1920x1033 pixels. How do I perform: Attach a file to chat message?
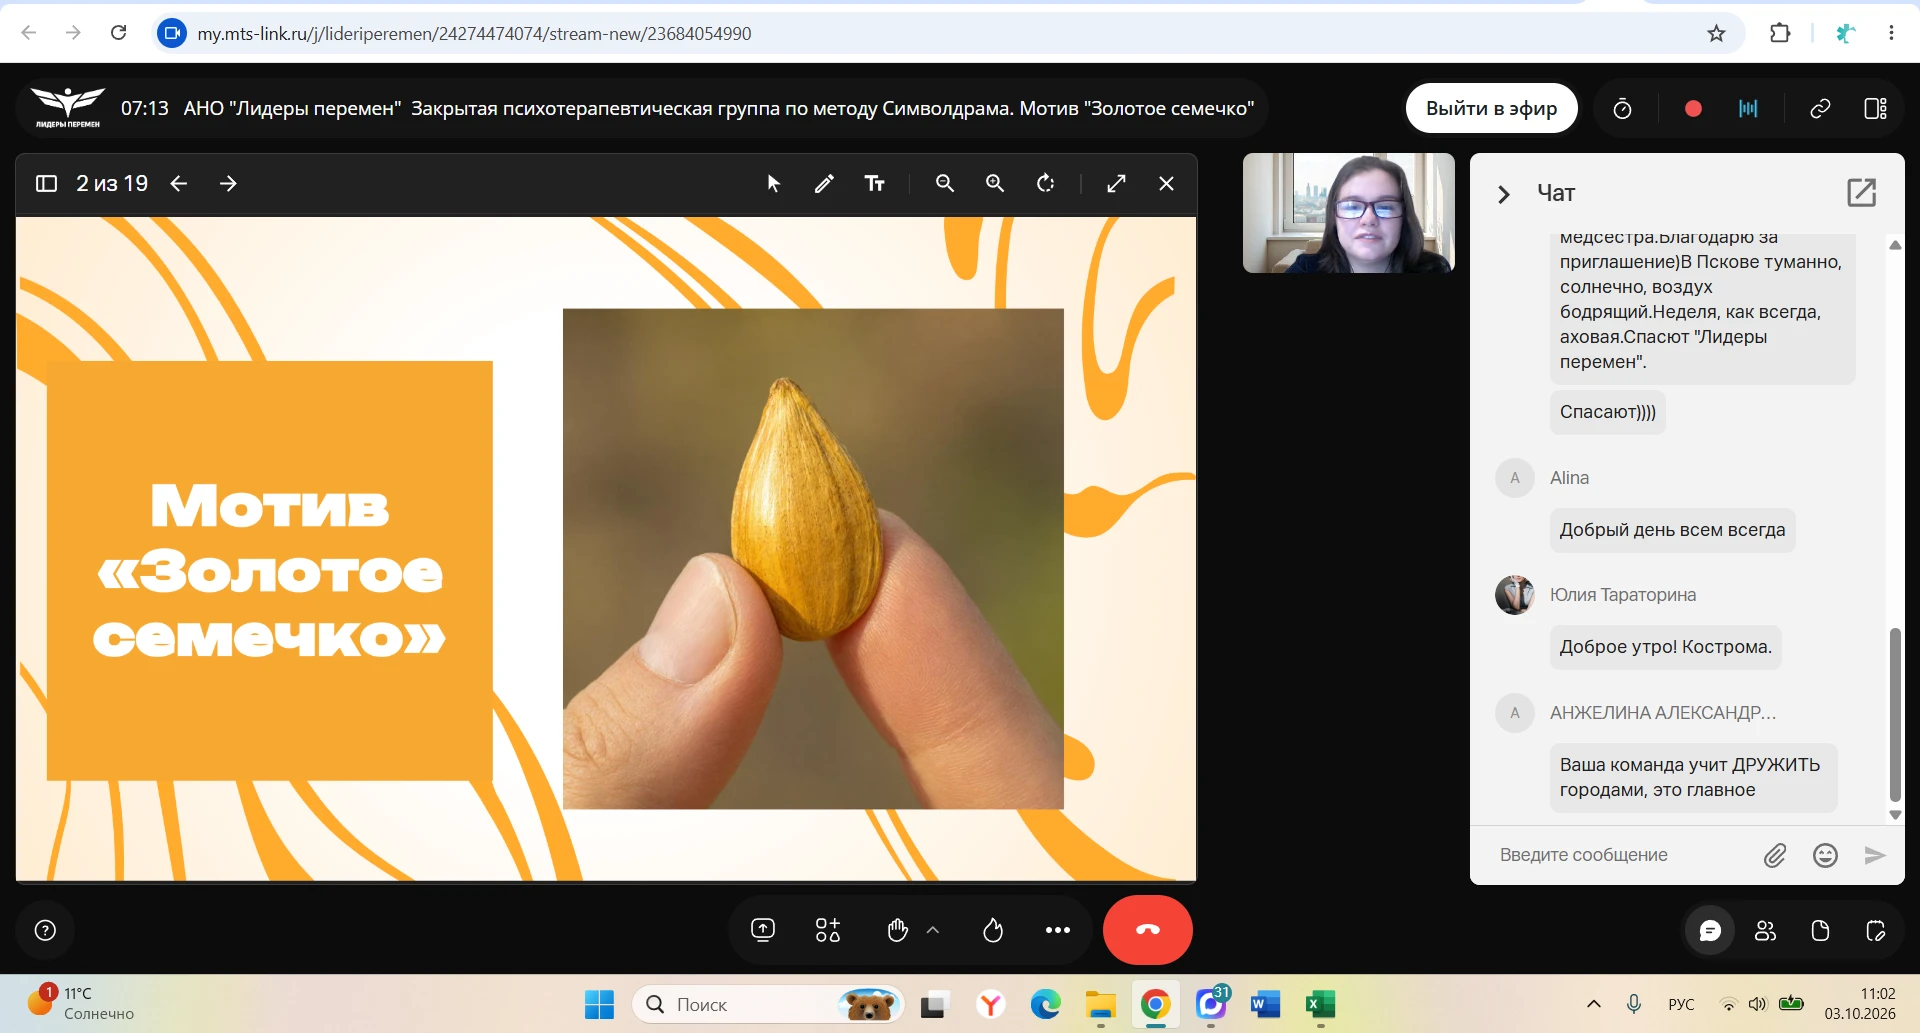click(x=1775, y=855)
